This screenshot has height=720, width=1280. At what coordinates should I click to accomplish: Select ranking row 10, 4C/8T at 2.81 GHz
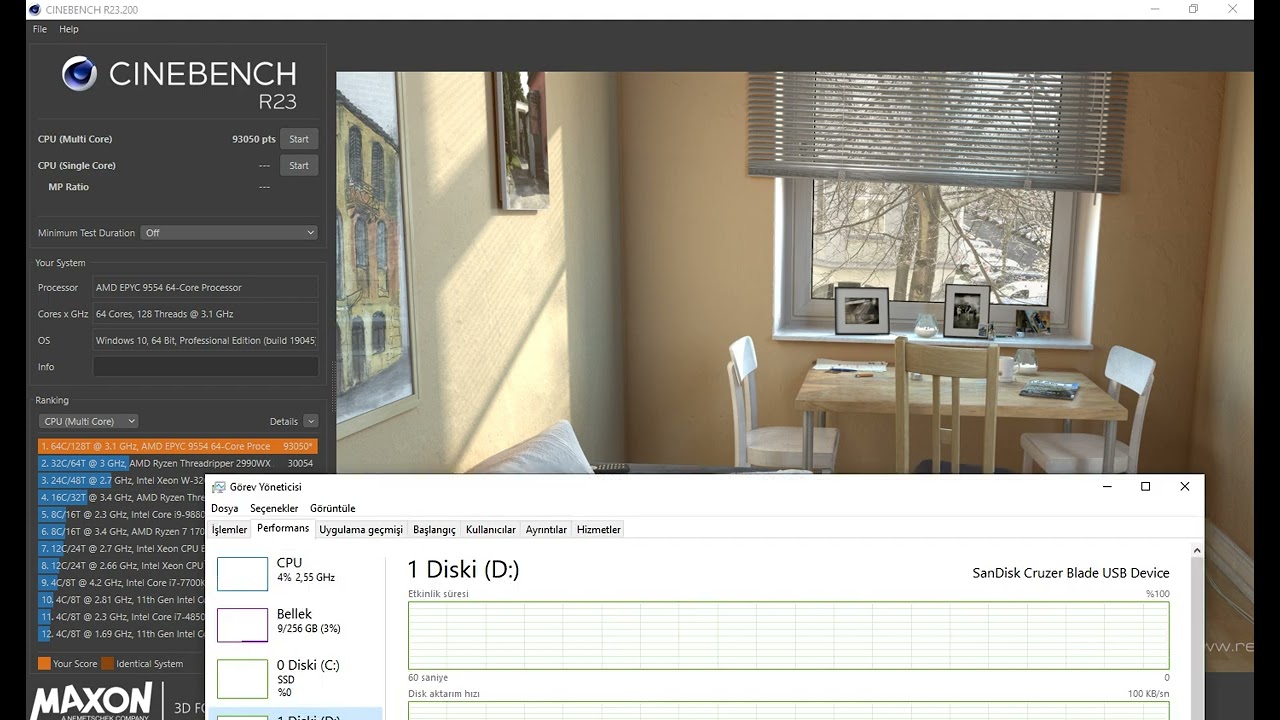[x=121, y=599]
